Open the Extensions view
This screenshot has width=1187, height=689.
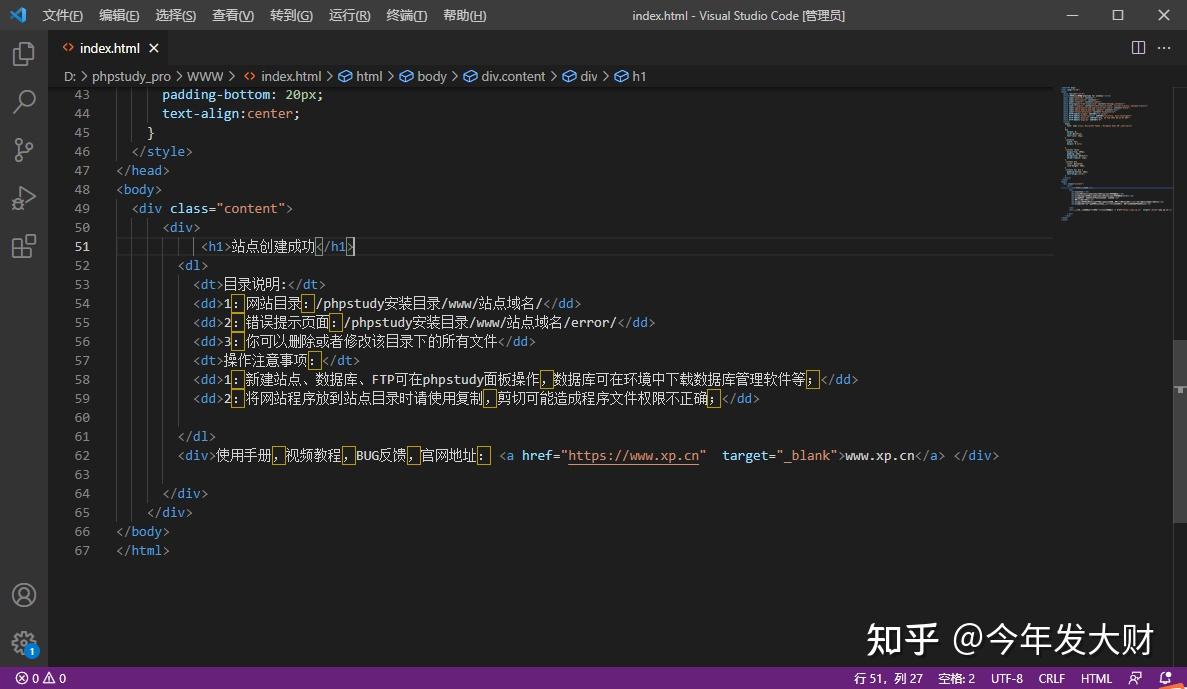(23, 245)
